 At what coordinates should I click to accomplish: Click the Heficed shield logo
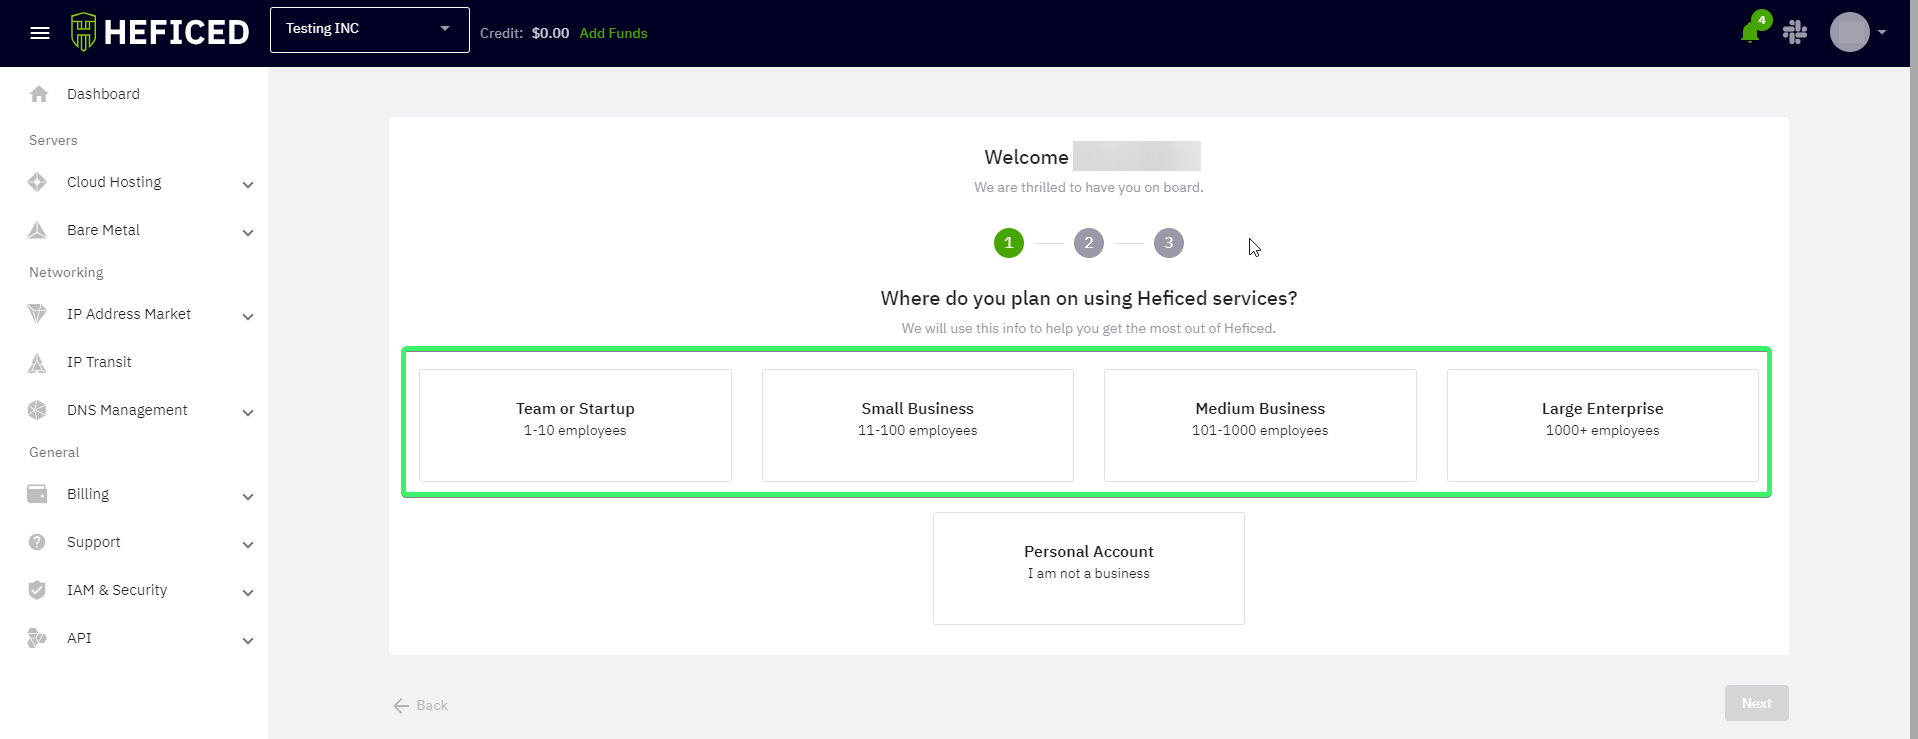(84, 32)
